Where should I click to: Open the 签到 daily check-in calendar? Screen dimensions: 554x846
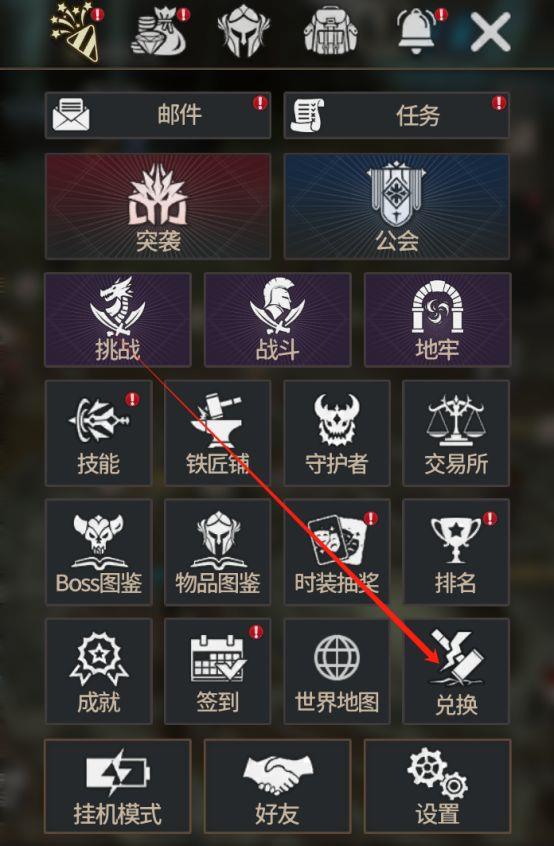217,671
